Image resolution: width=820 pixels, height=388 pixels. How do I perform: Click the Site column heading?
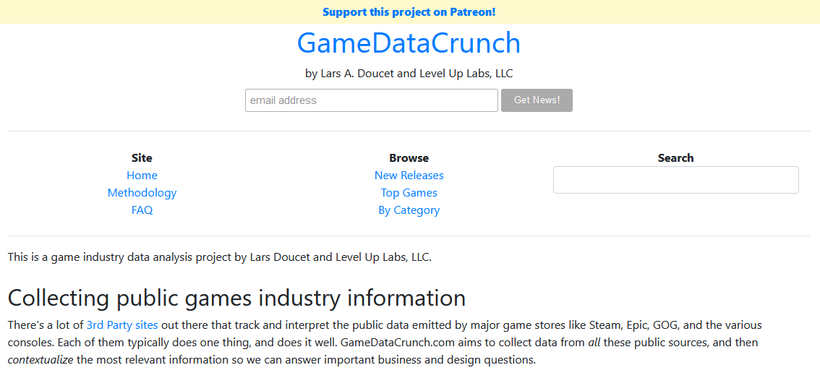142,158
